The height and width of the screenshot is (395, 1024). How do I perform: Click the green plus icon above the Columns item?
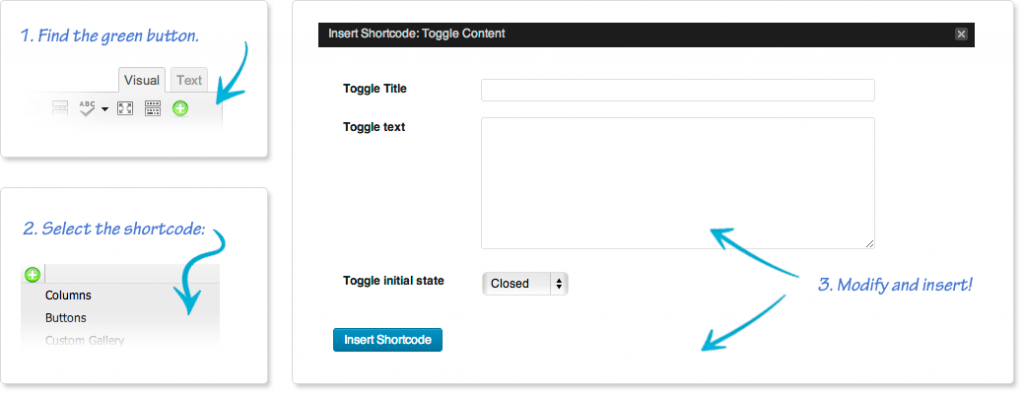point(32,274)
